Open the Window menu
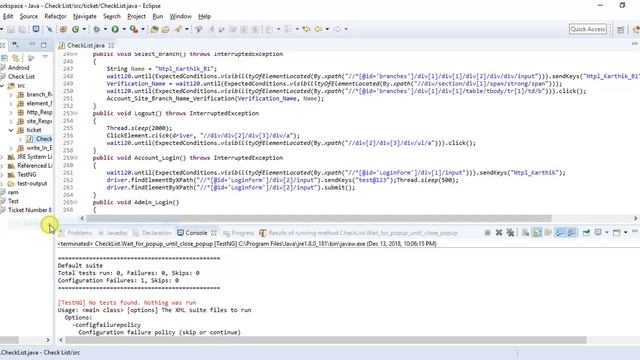This screenshot has height=360, width=640. click(x=180, y=16)
